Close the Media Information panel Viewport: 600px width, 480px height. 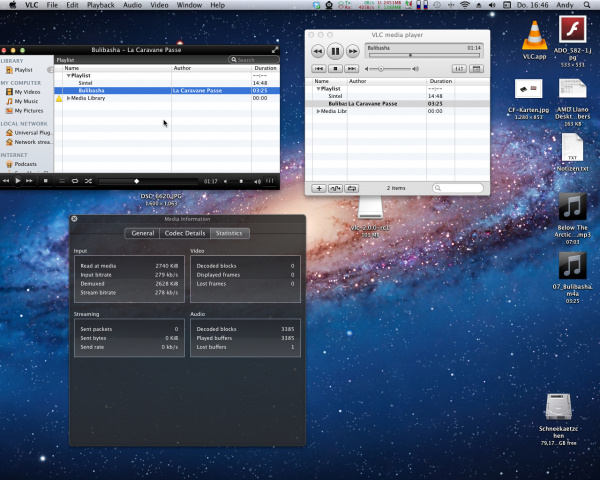[x=74, y=219]
